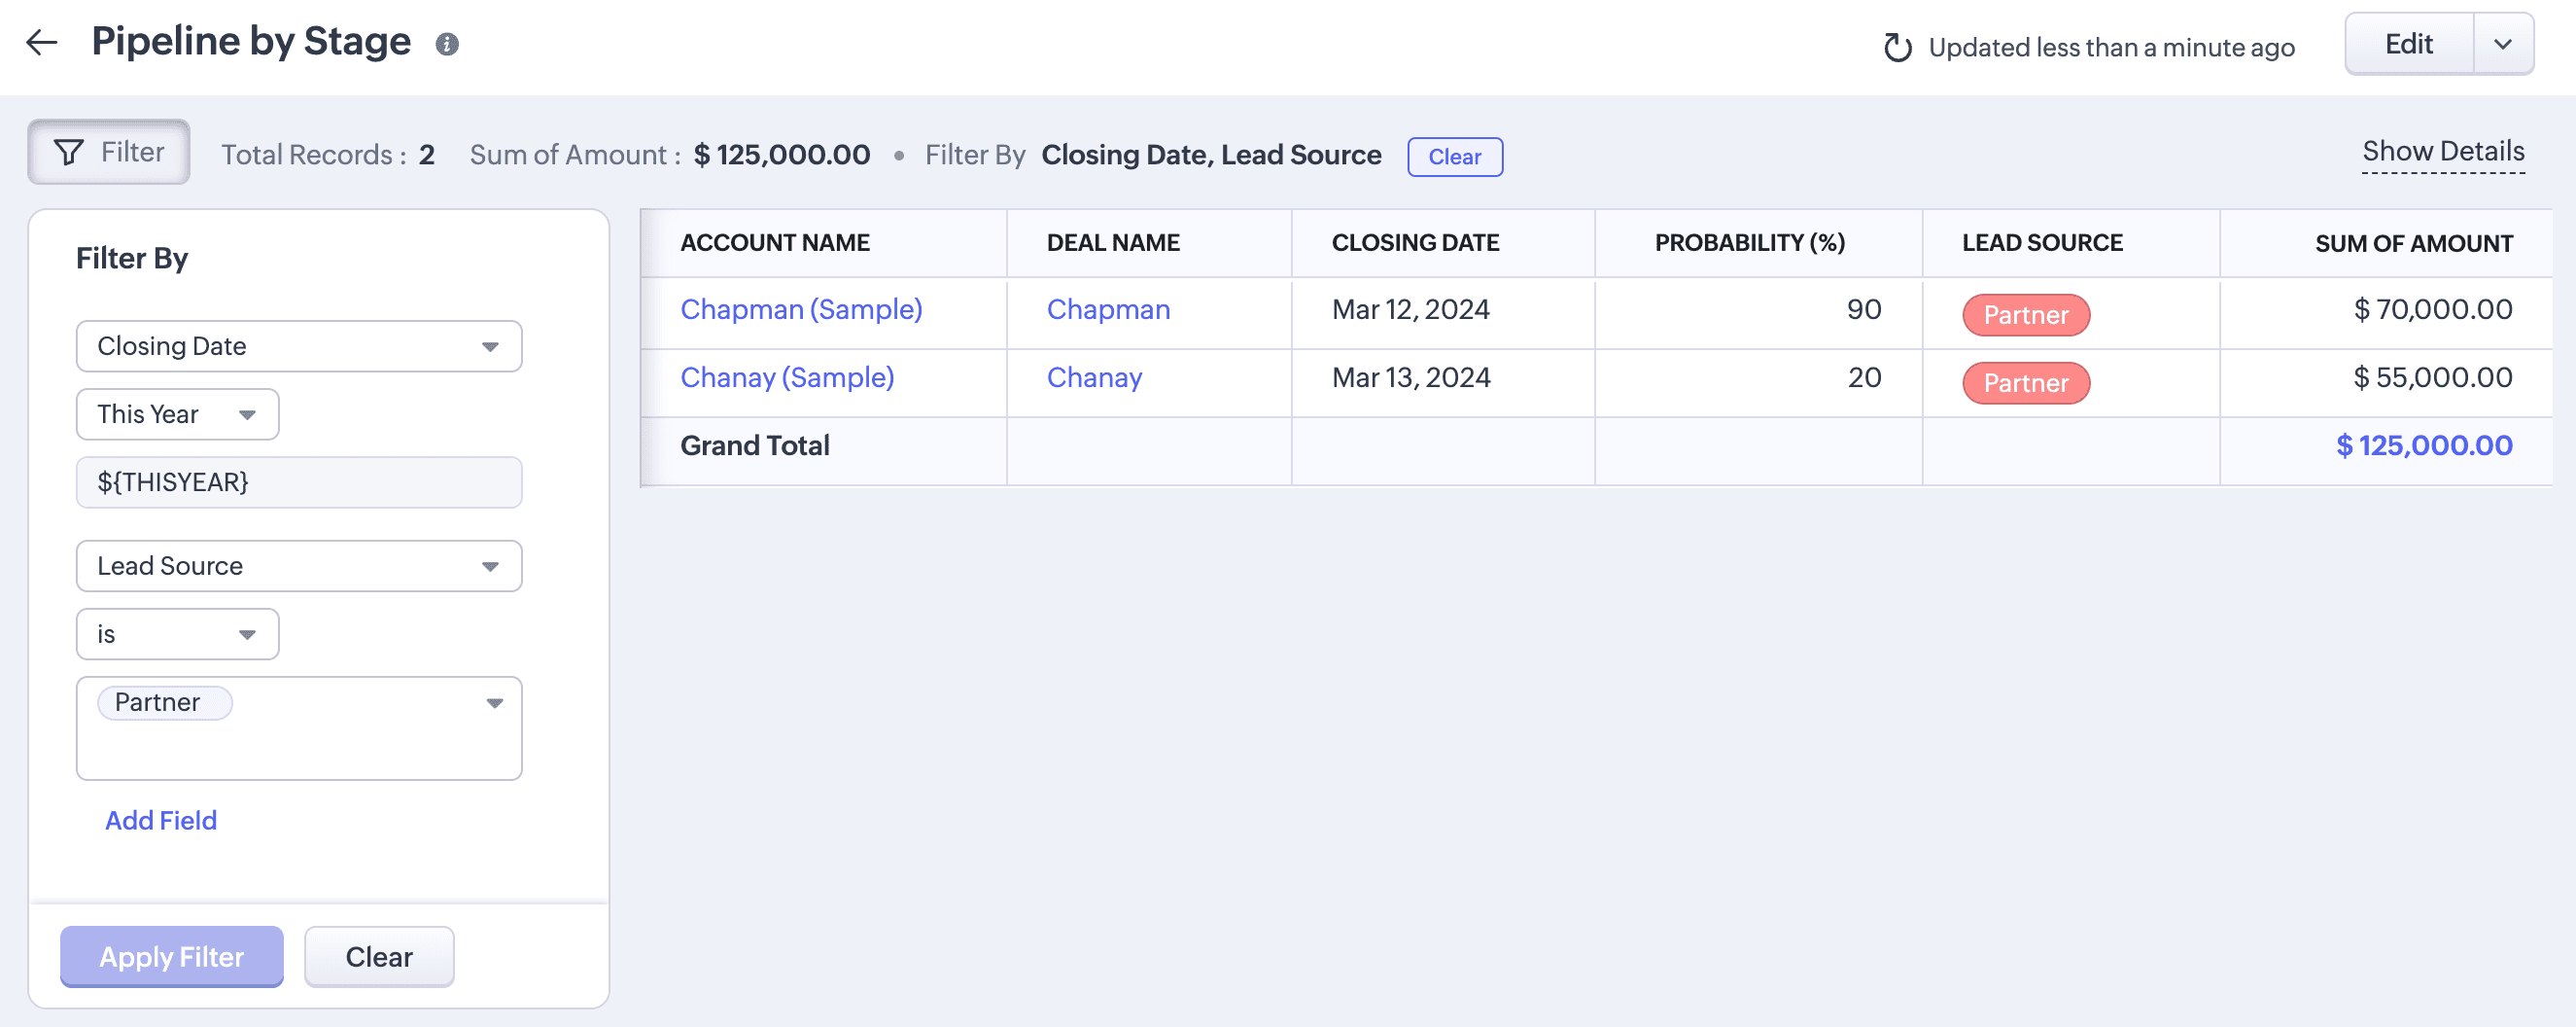This screenshot has height=1027, width=2576.
Task: Click the Edit button
Action: 2408,44
